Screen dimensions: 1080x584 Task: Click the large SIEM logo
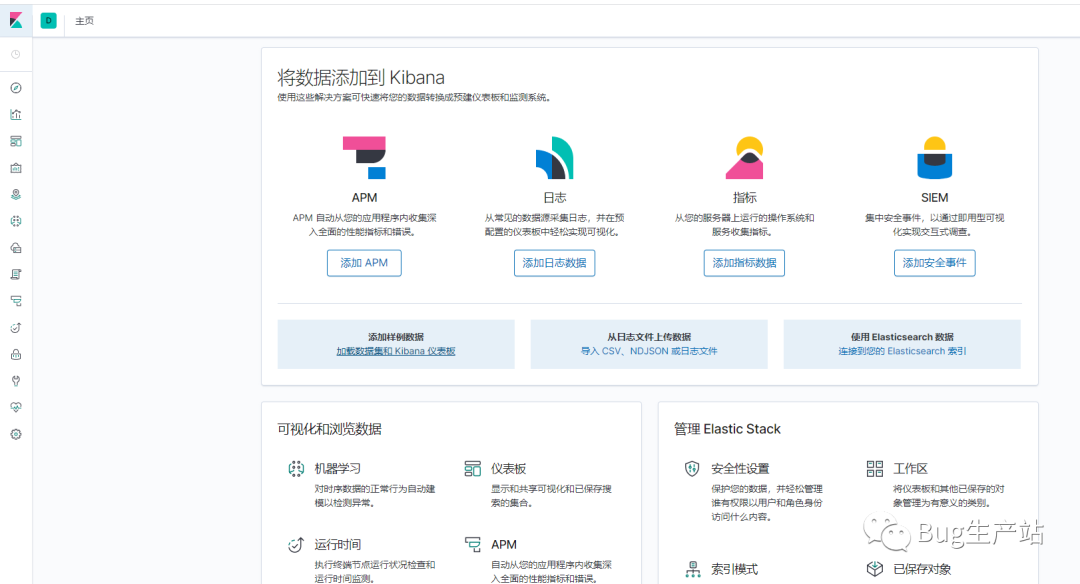(935, 158)
